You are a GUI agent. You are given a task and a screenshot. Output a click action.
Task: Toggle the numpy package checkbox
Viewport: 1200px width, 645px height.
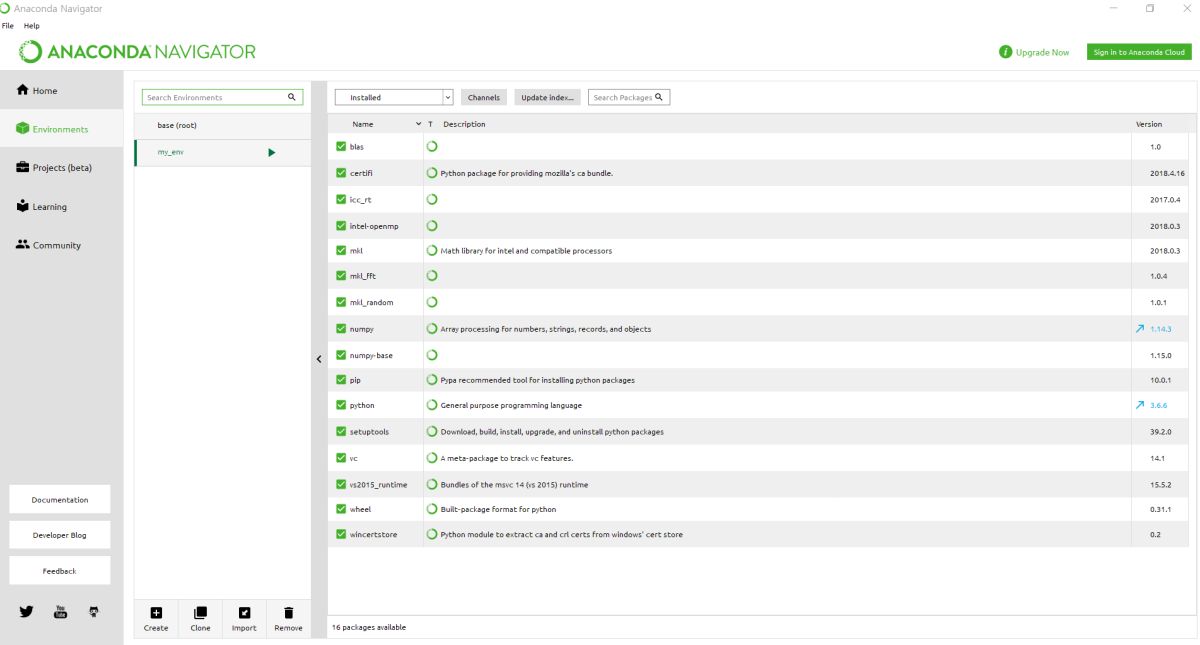click(x=341, y=328)
